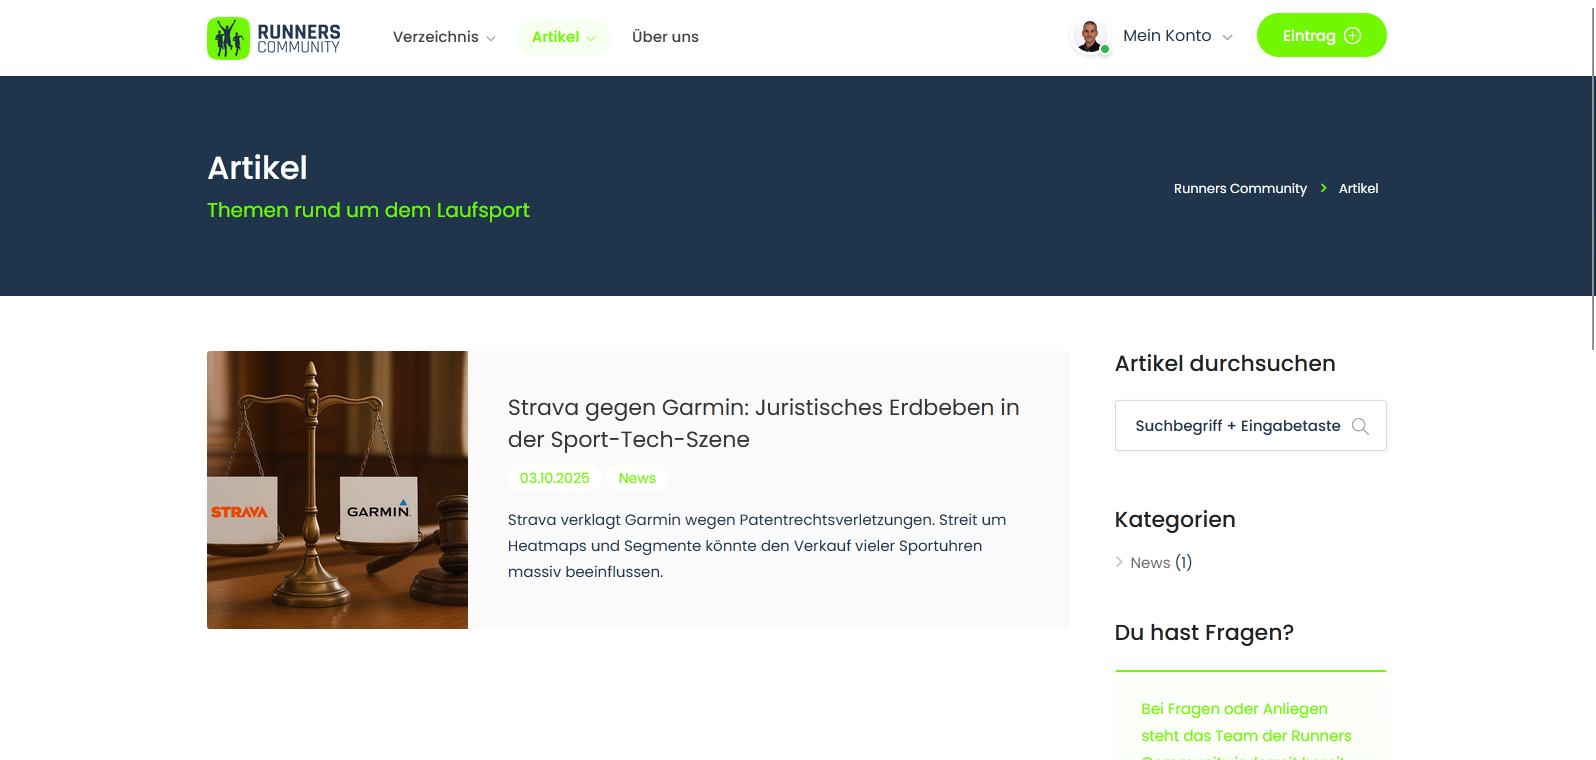
Task: Focus the Suchbegriff search input field
Action: point(1251,426)
